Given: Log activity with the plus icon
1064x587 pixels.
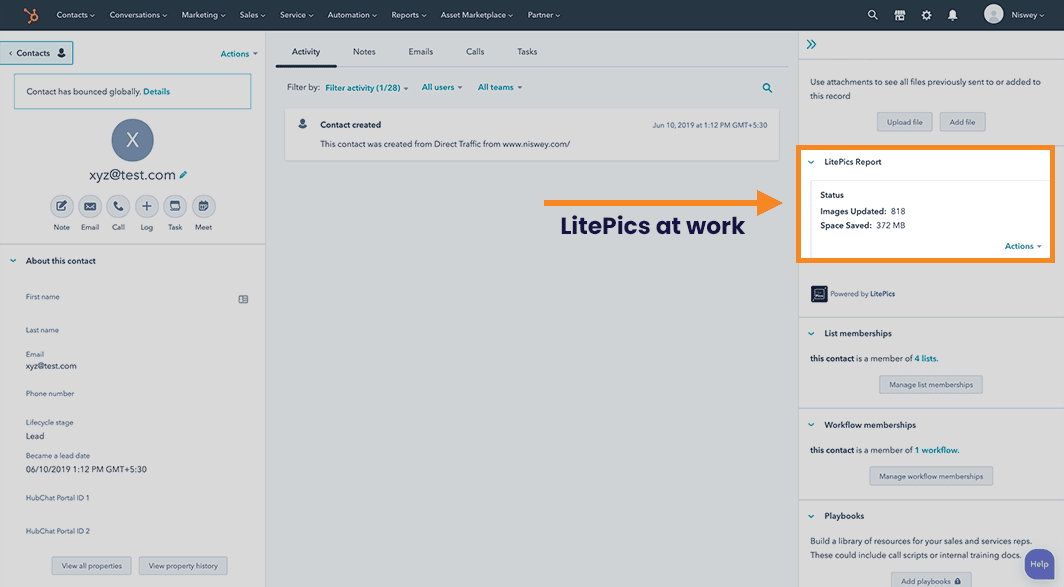Looking at the screenshot, I should 147,206.
